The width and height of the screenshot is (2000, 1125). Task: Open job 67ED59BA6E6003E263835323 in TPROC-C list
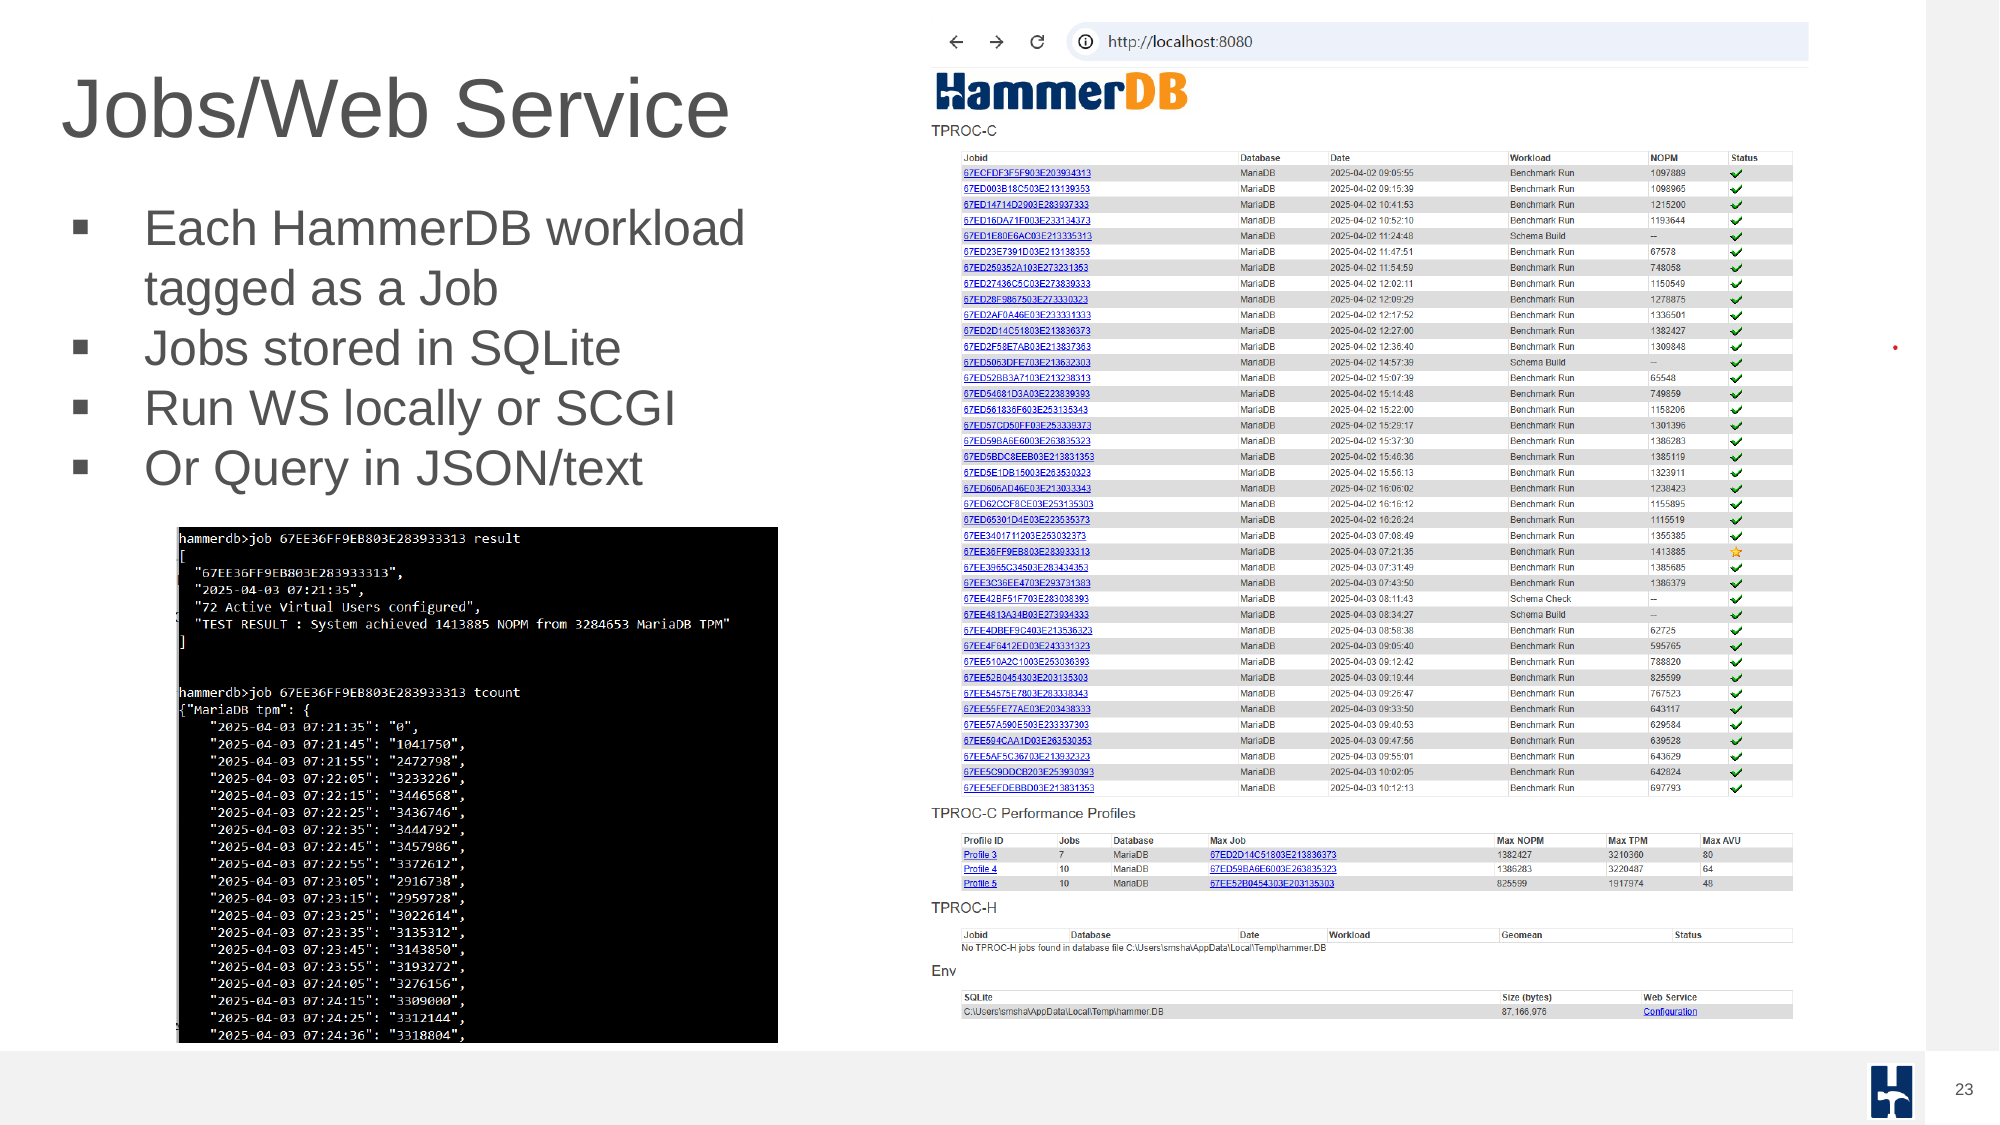coord(1027,441)
